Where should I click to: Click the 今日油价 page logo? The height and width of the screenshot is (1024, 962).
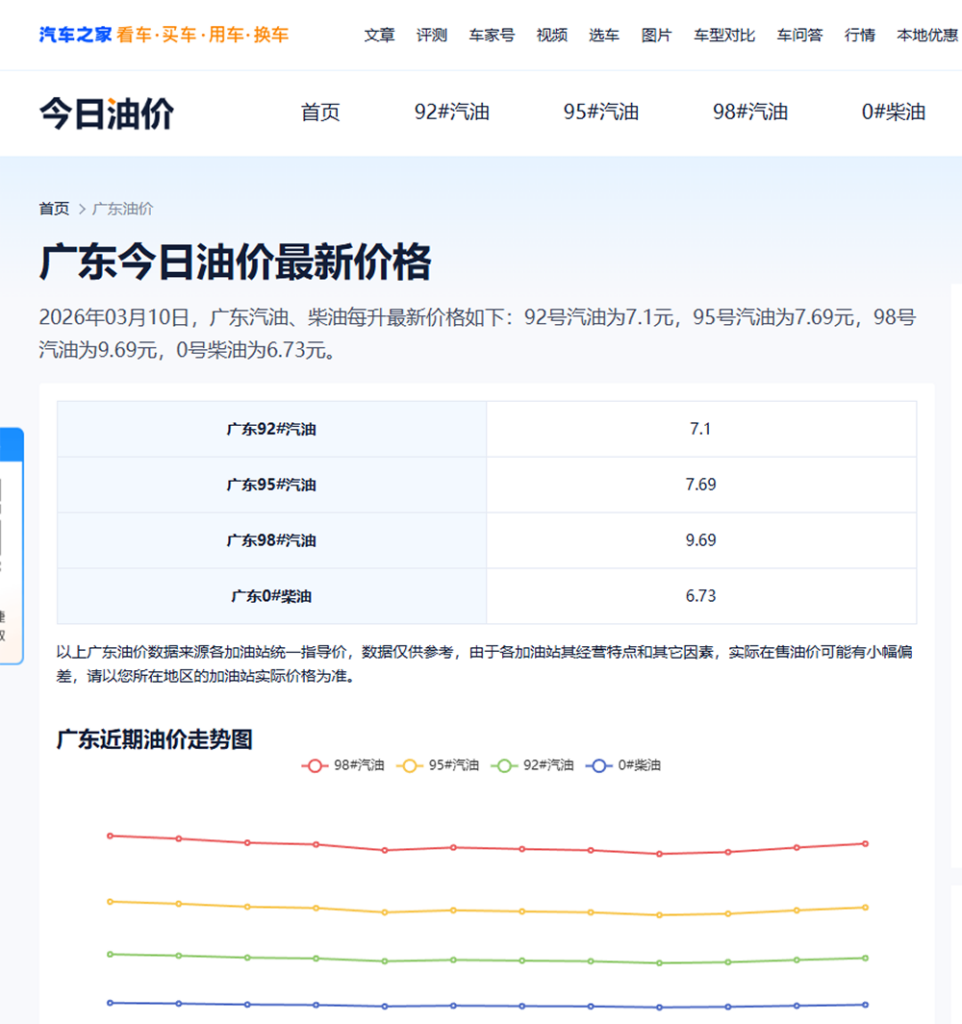pos(107,113)
